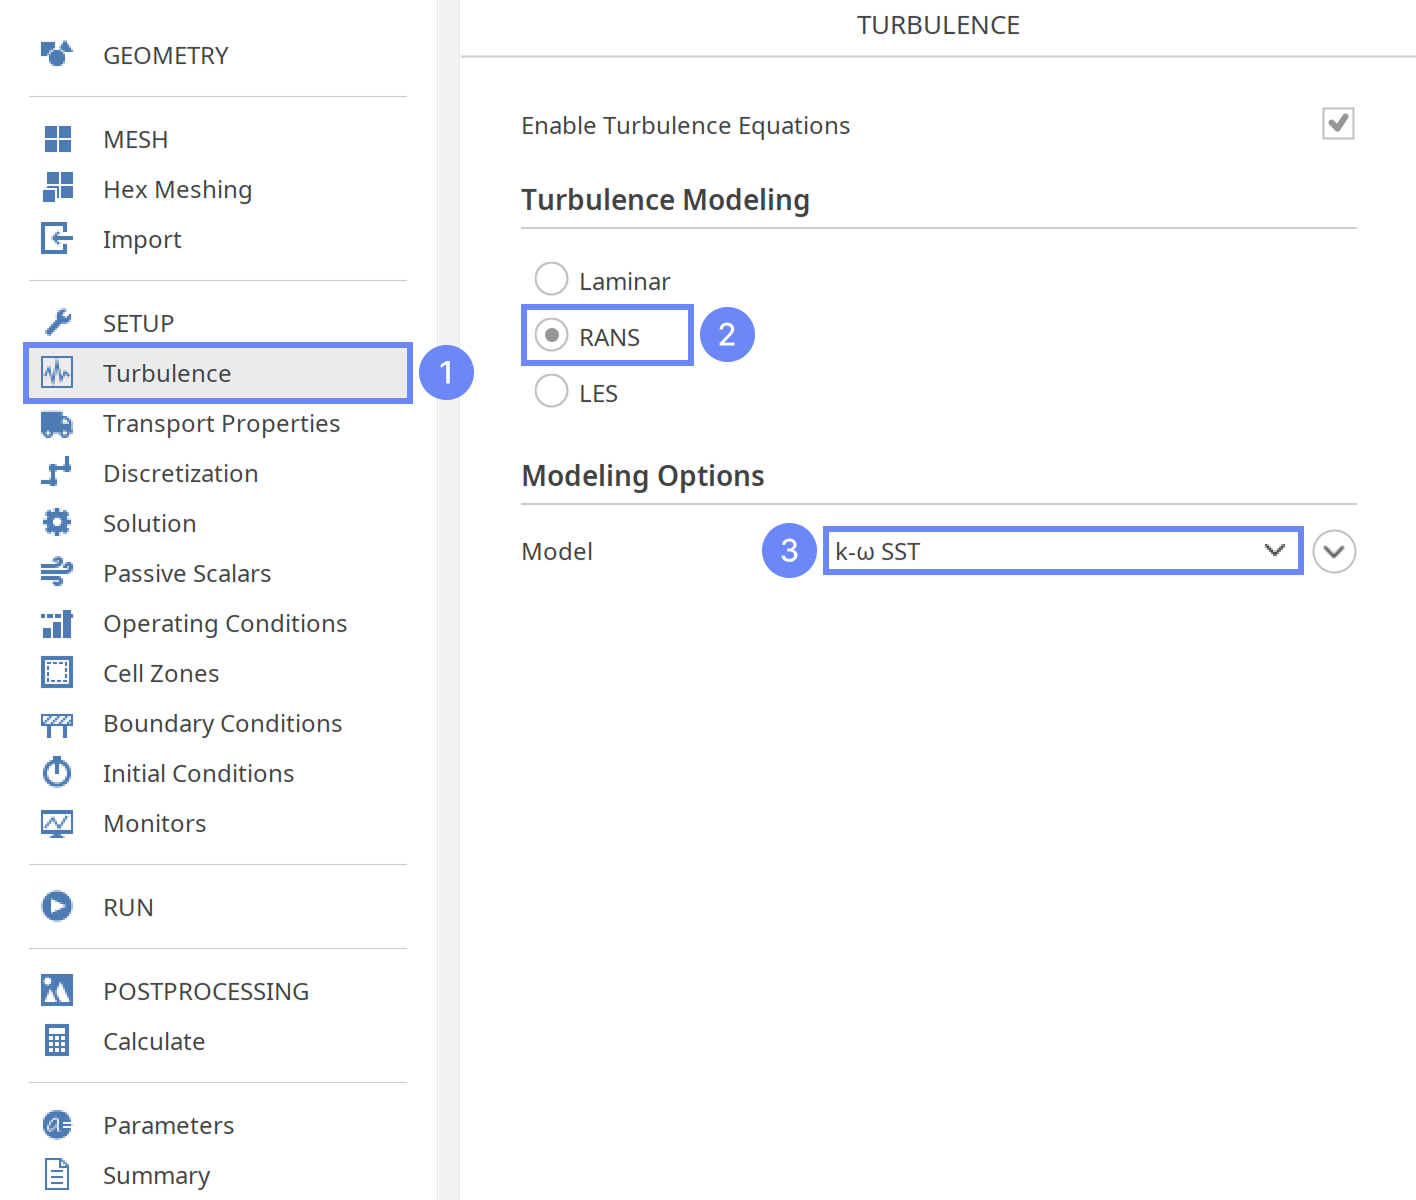Open Cell Zones section
1416x1200 pixels.
161,673
